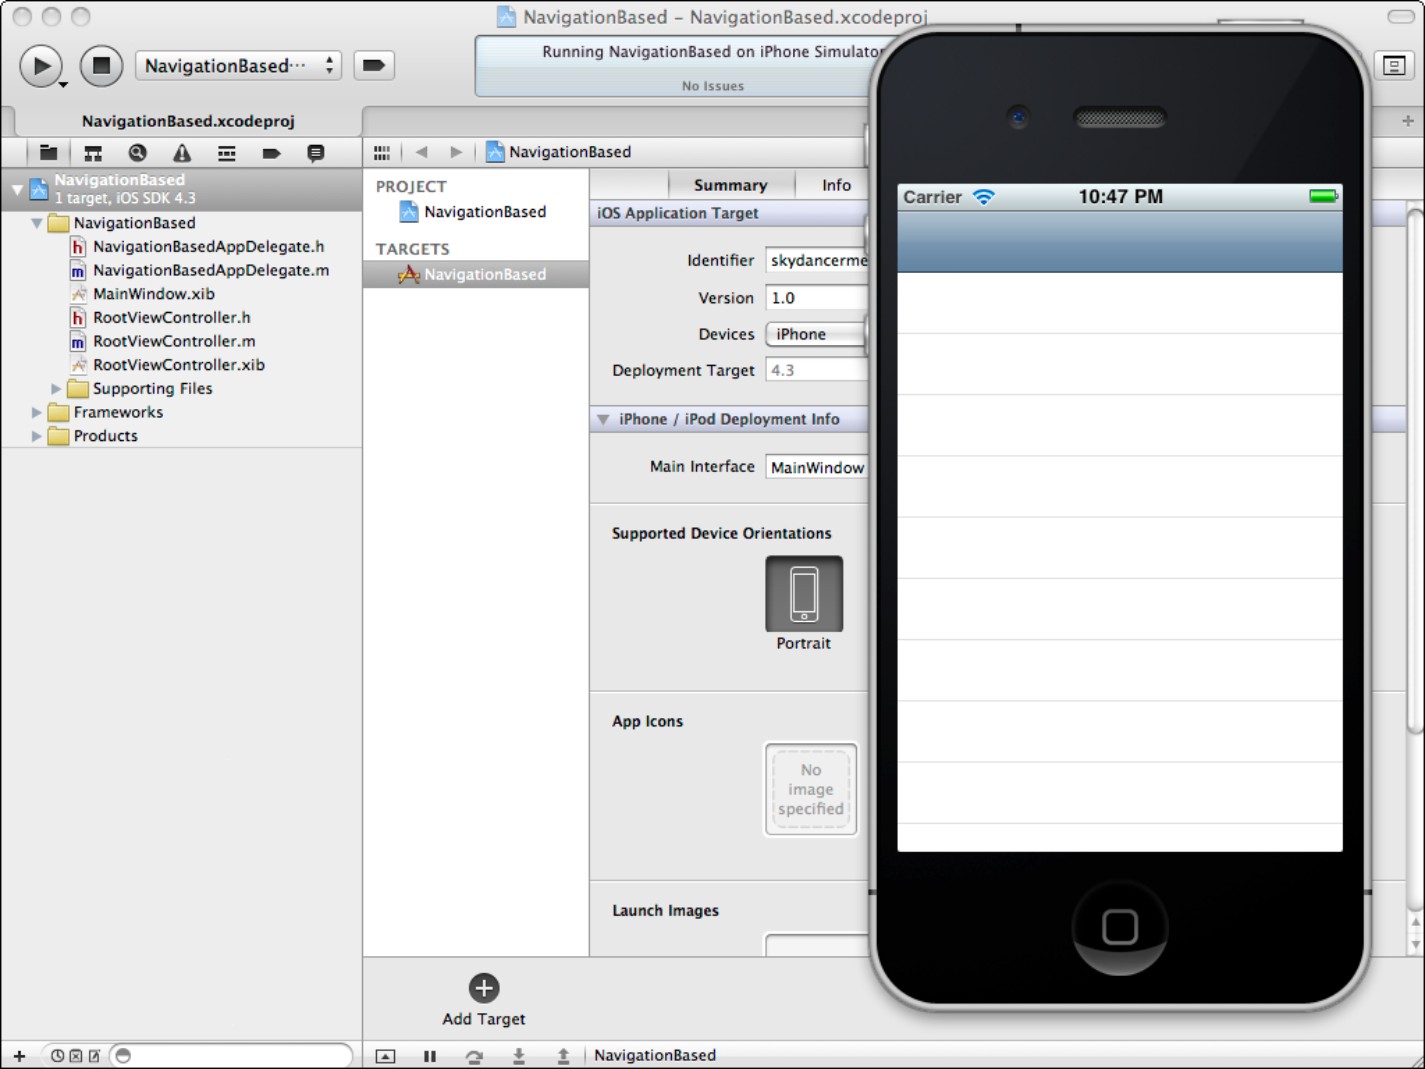
Task: Click the App Icons image well
Action: click(x=811, y=789)
